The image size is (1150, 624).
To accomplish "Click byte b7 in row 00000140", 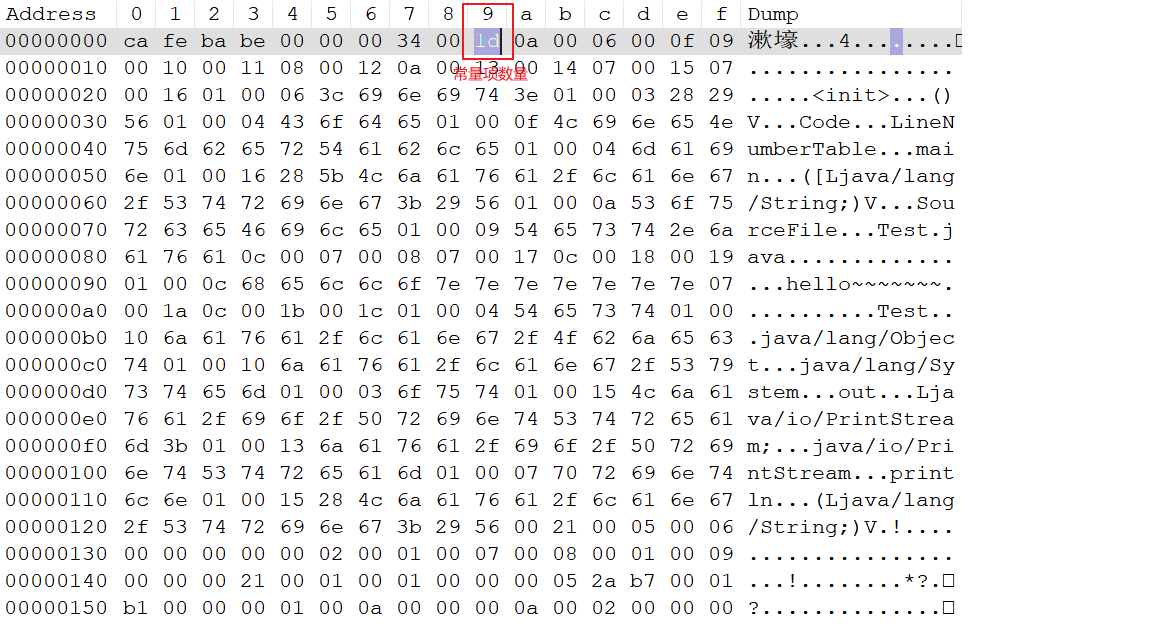I will [x=643, y=581].
